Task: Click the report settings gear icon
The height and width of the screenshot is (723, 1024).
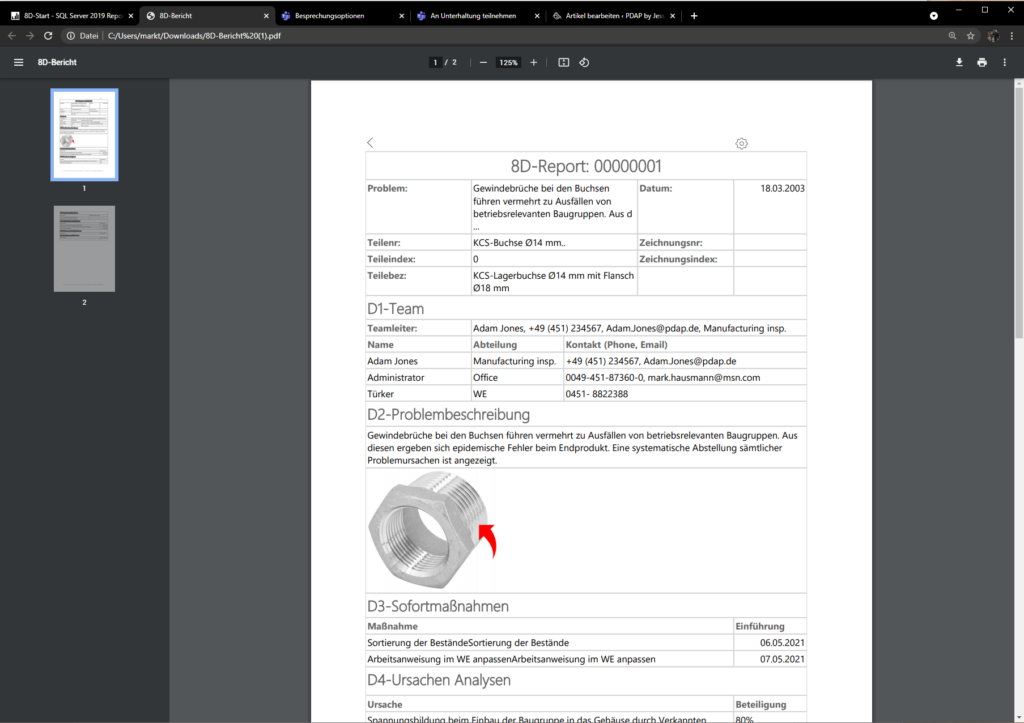Action: 741,144
